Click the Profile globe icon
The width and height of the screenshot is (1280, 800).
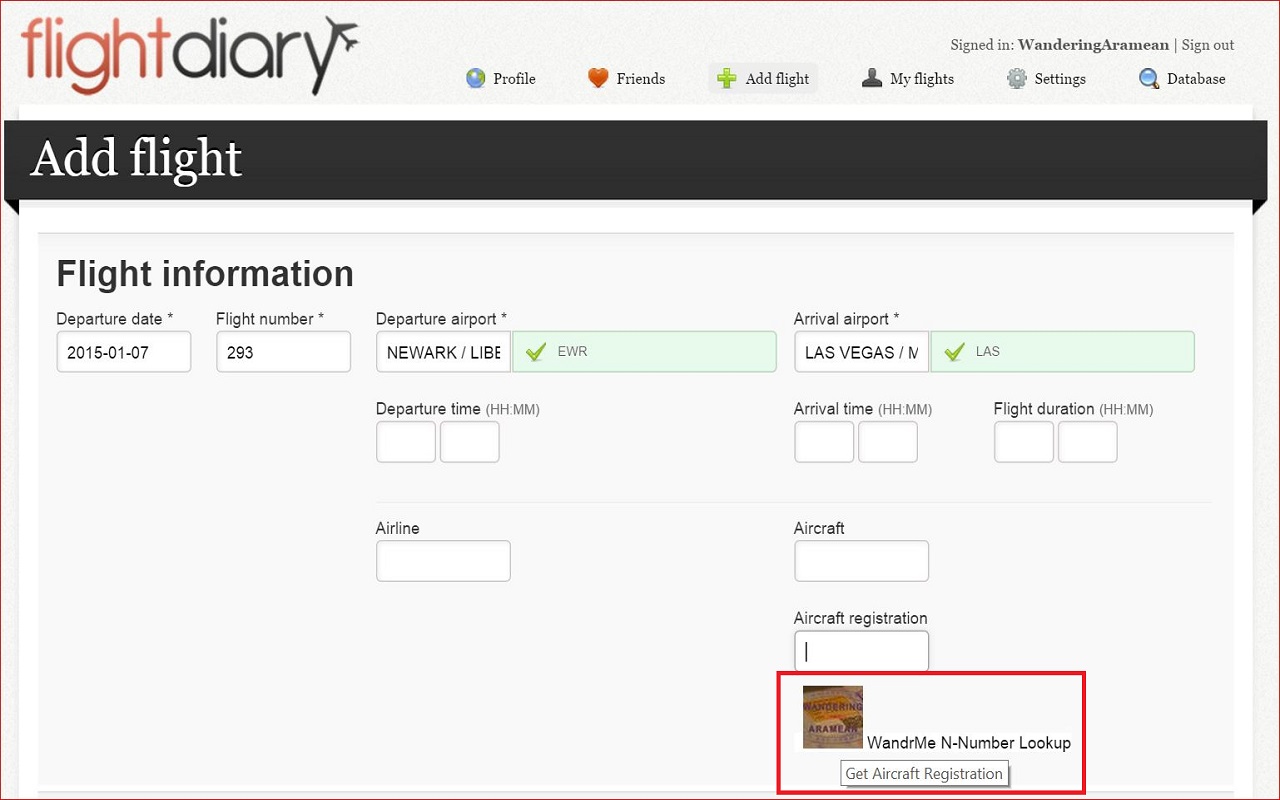476,78
